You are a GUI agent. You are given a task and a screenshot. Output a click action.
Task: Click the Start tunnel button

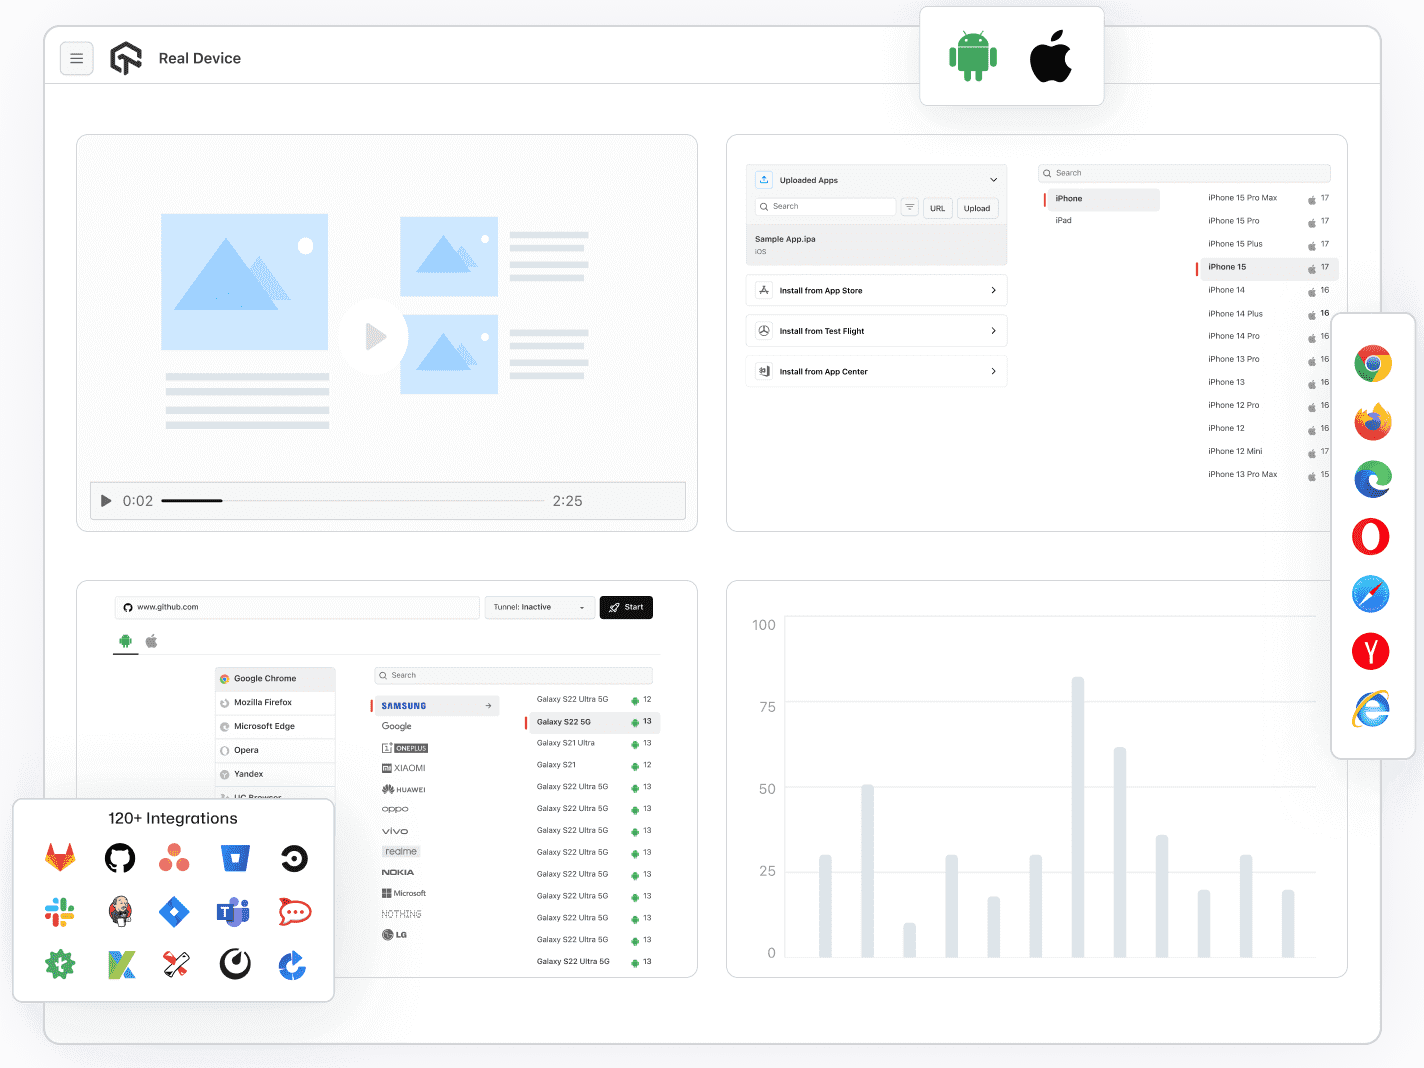pyautogui.click(x=626, y=607)
